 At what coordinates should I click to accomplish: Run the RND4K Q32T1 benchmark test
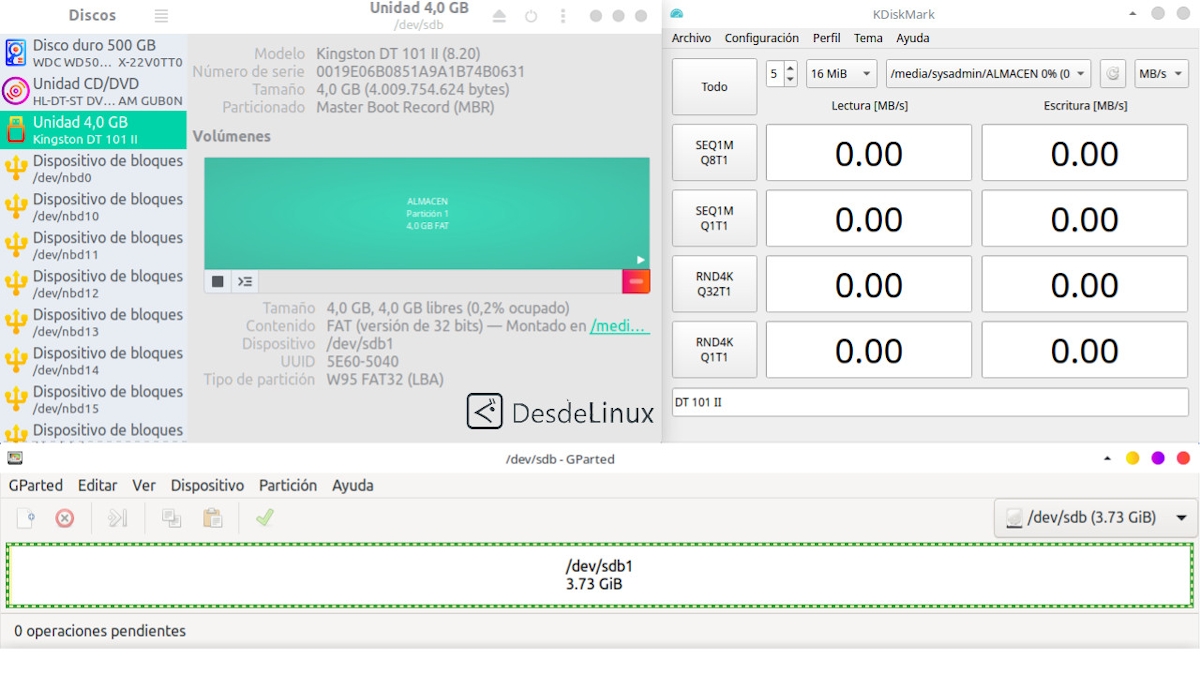click(x=714, y=284)
